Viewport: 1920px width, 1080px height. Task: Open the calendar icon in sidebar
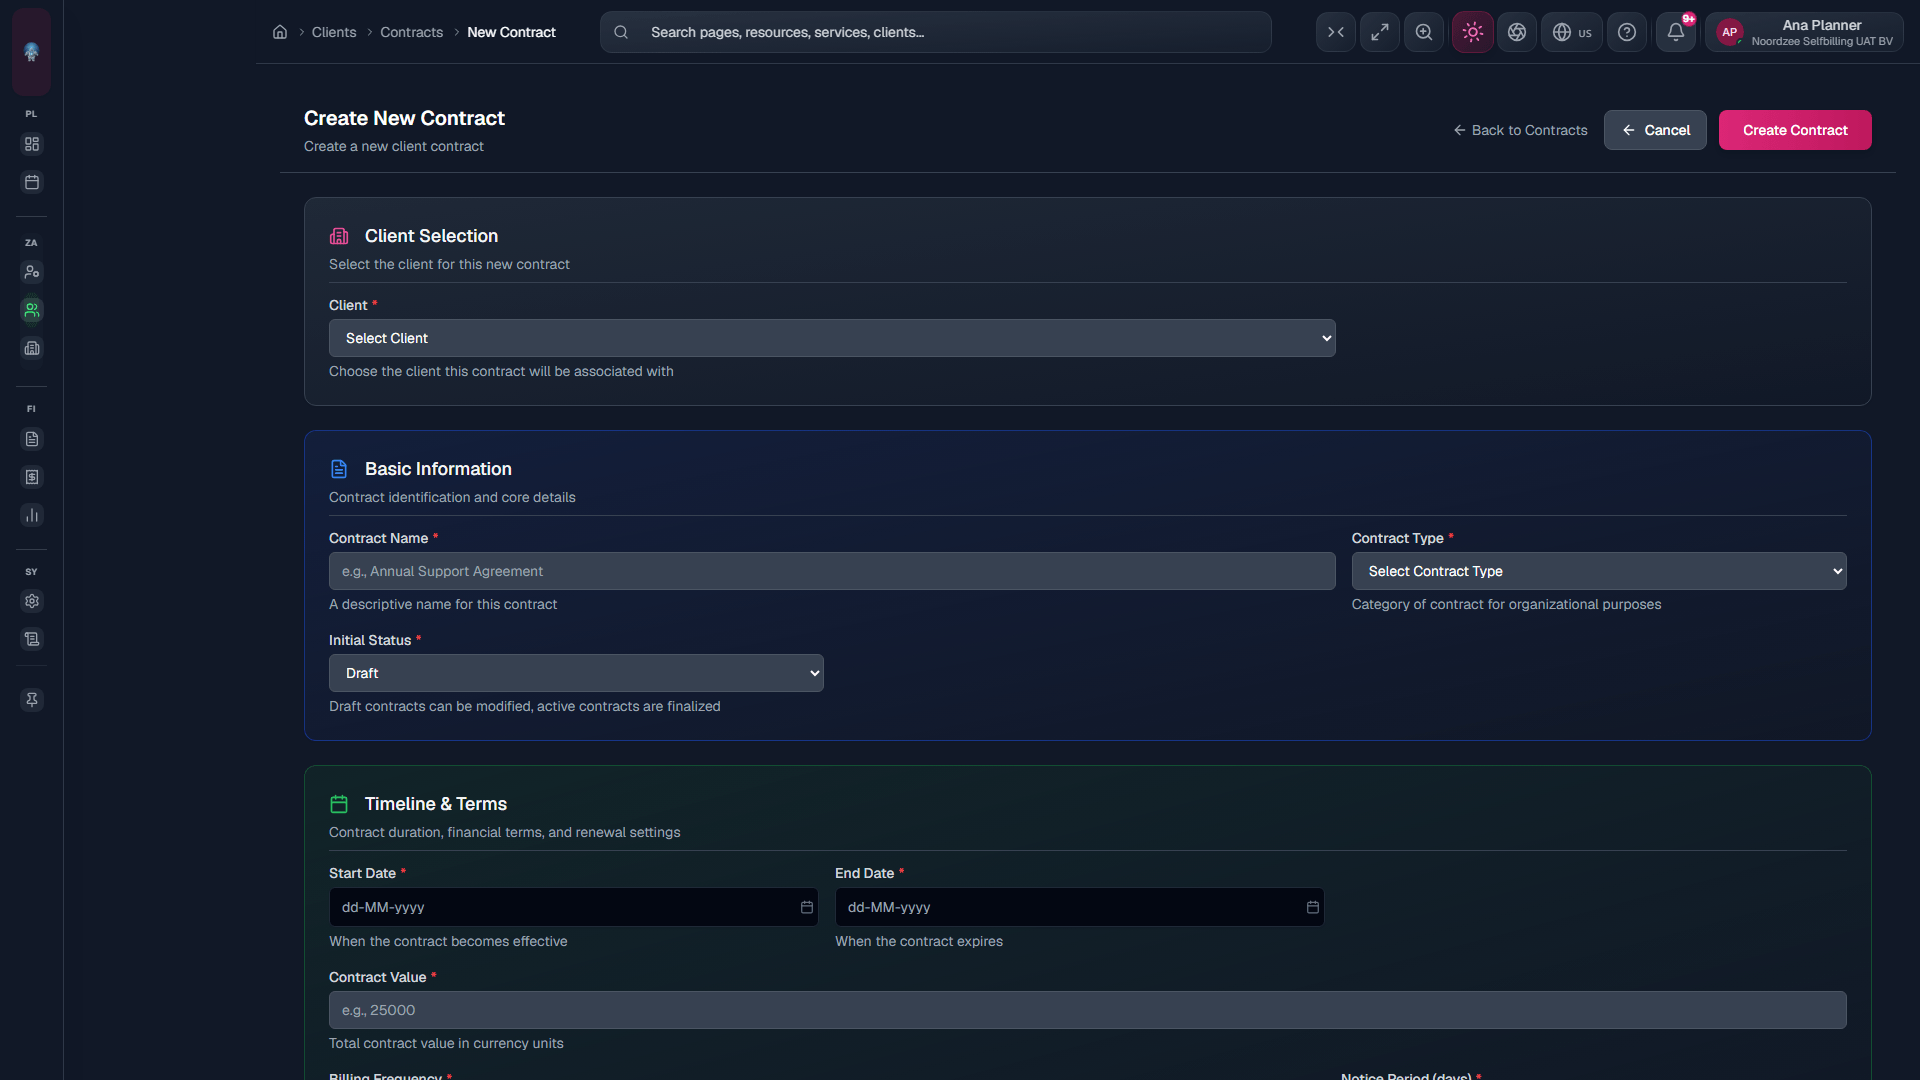tap(32, 182)
